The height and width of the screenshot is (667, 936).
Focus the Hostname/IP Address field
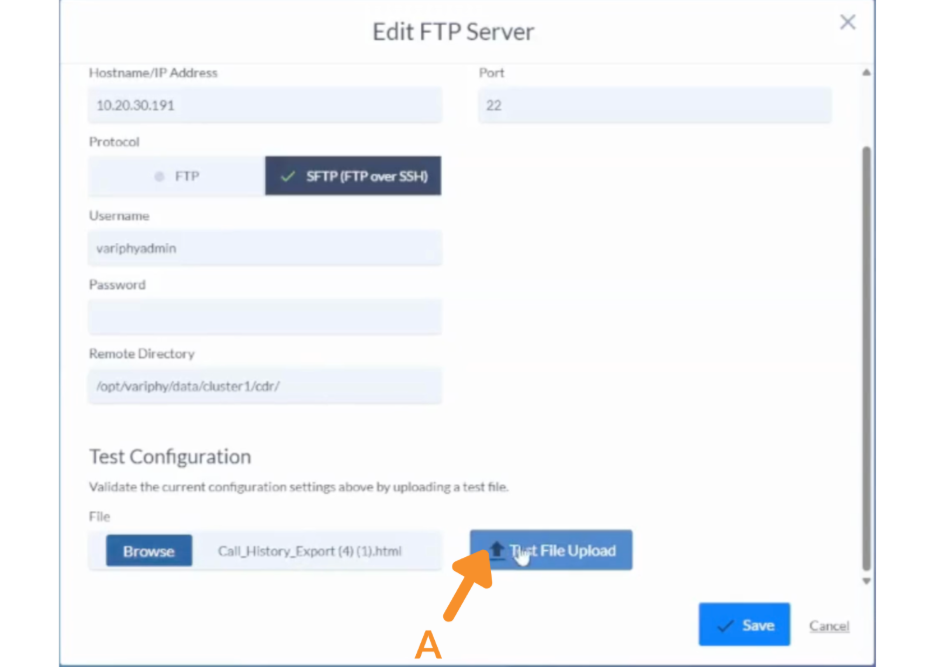[x=265, y=105]
